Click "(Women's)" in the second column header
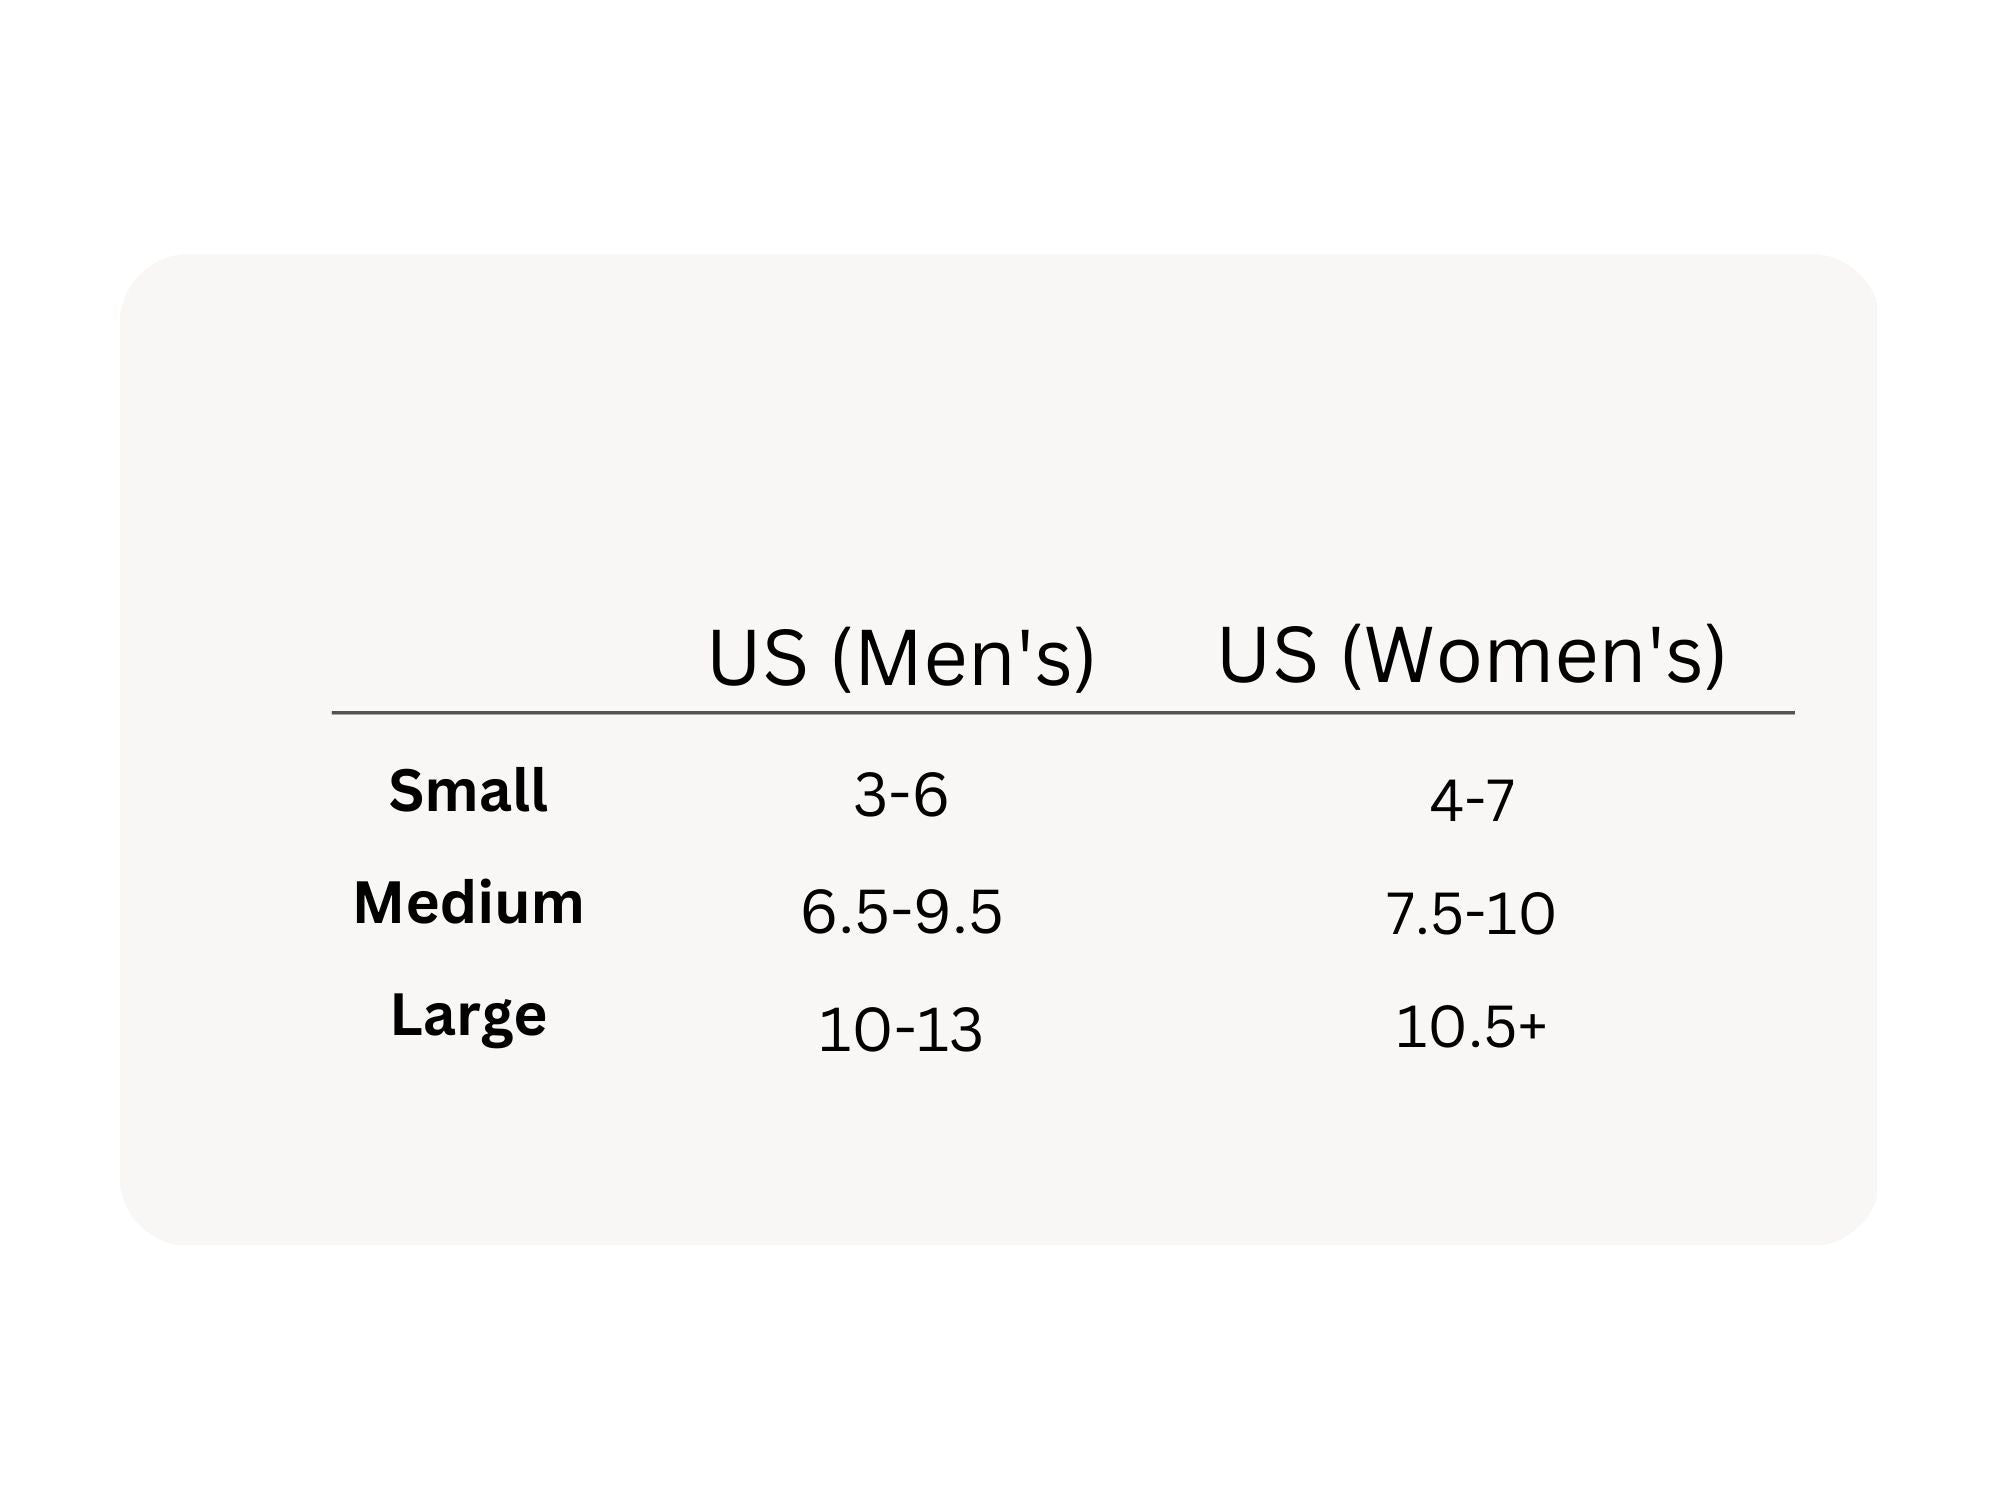Viewport: 2000px width, 1500px height. pyautogui.click(x=1533, y=655)
